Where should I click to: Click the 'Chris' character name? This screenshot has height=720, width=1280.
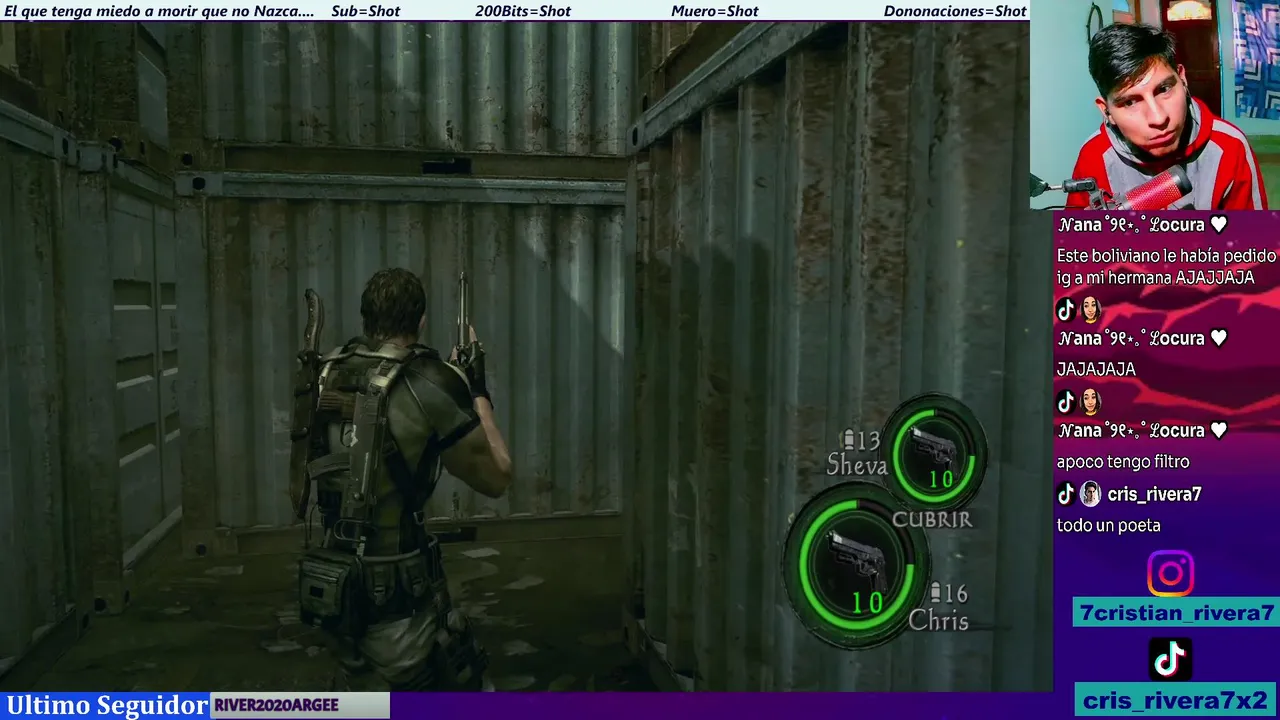click(938, 621)
